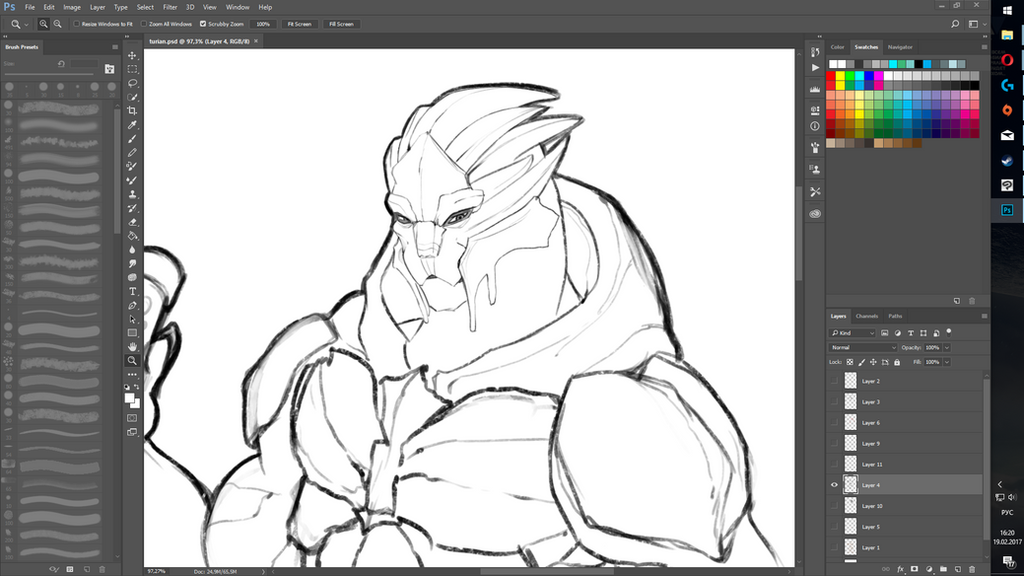Enable Resize Windows to Fit checkbox

pyautogui.click(x=76, y=24)
